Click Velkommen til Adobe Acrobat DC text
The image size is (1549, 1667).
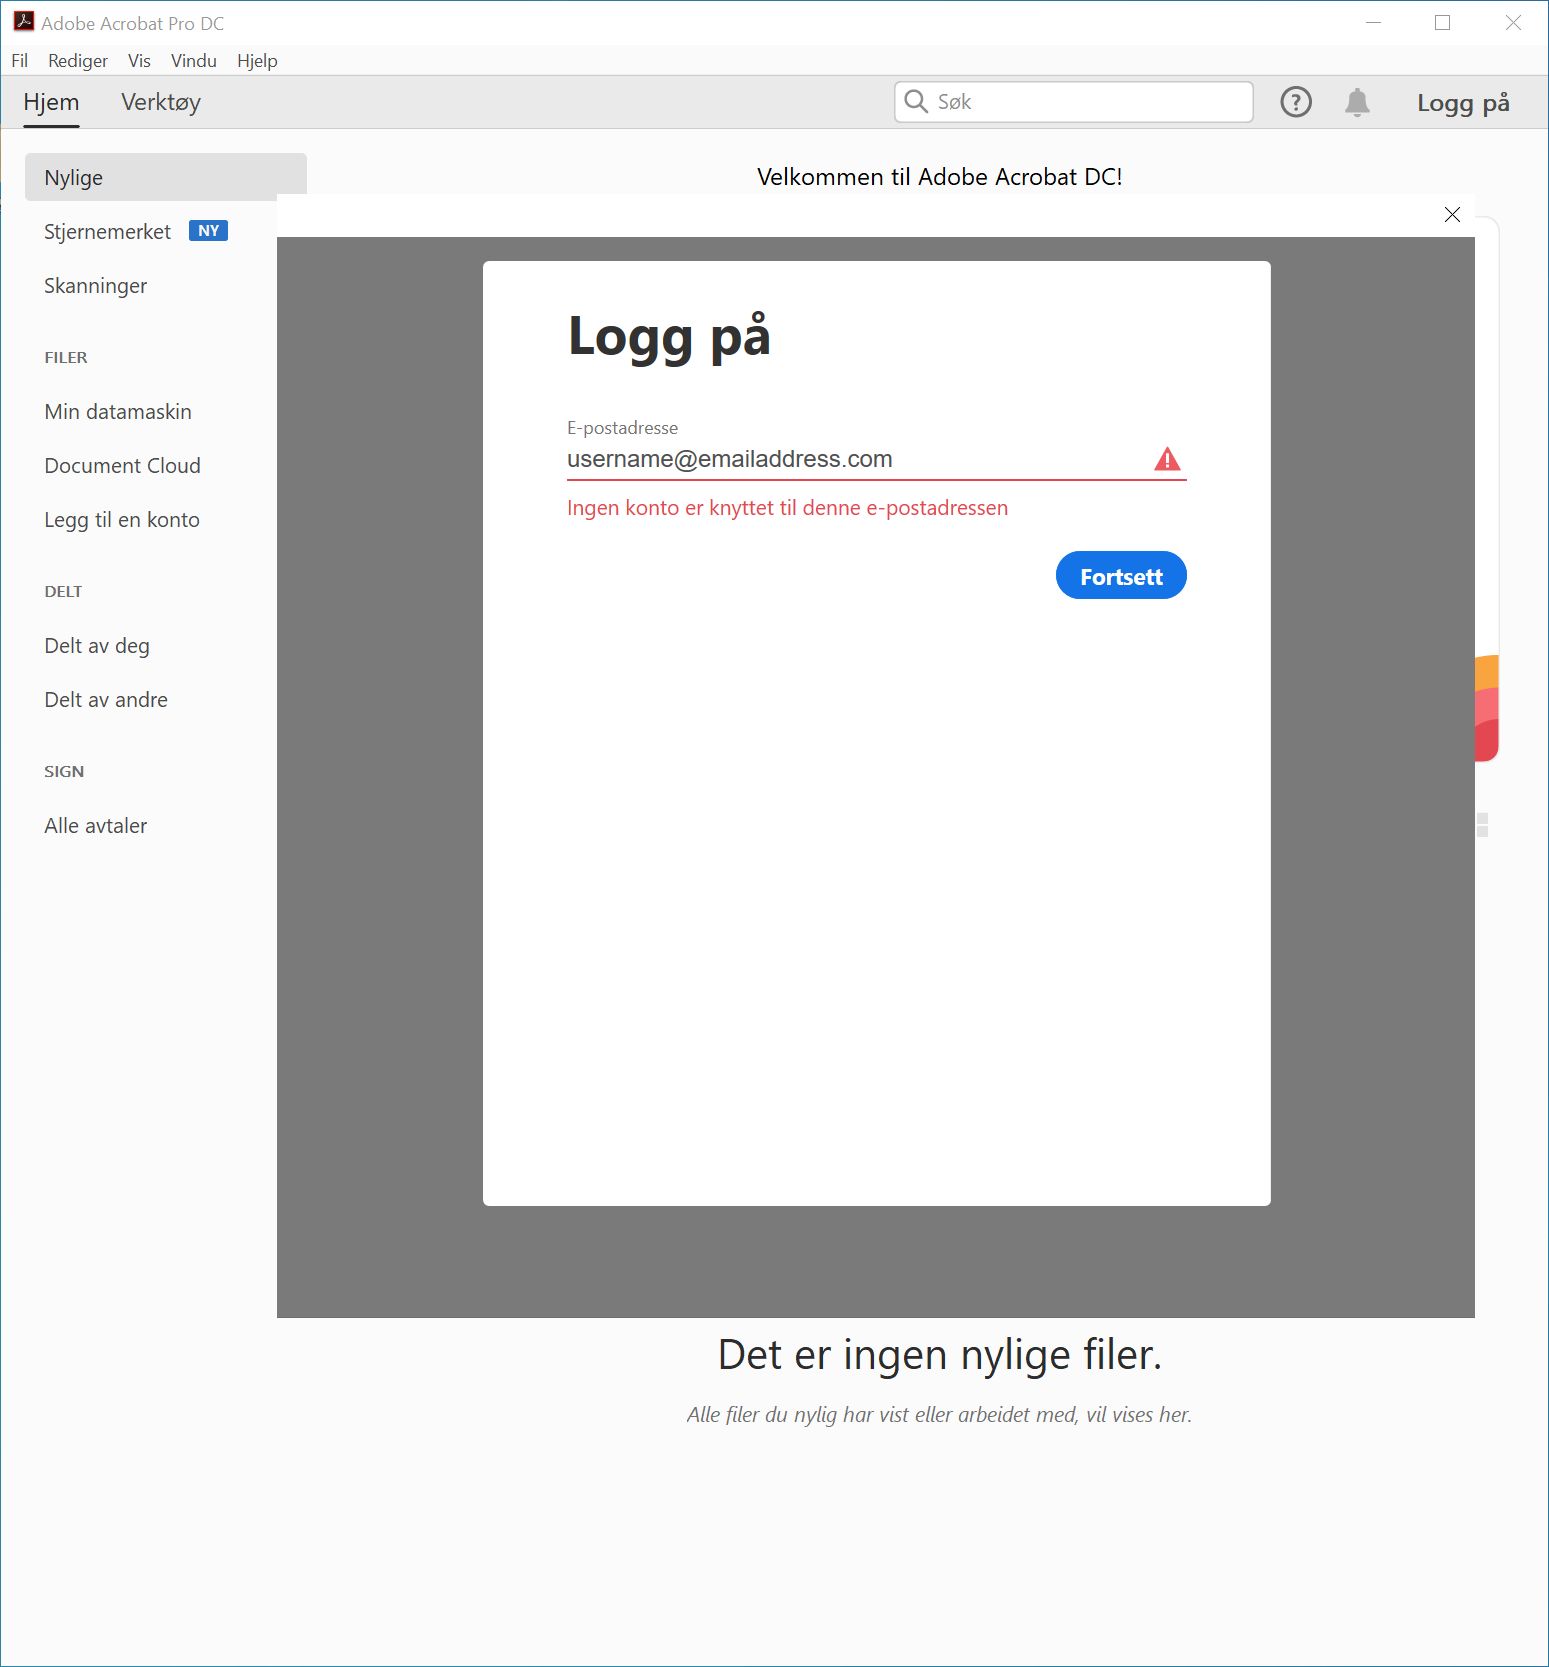coord(939,177)
